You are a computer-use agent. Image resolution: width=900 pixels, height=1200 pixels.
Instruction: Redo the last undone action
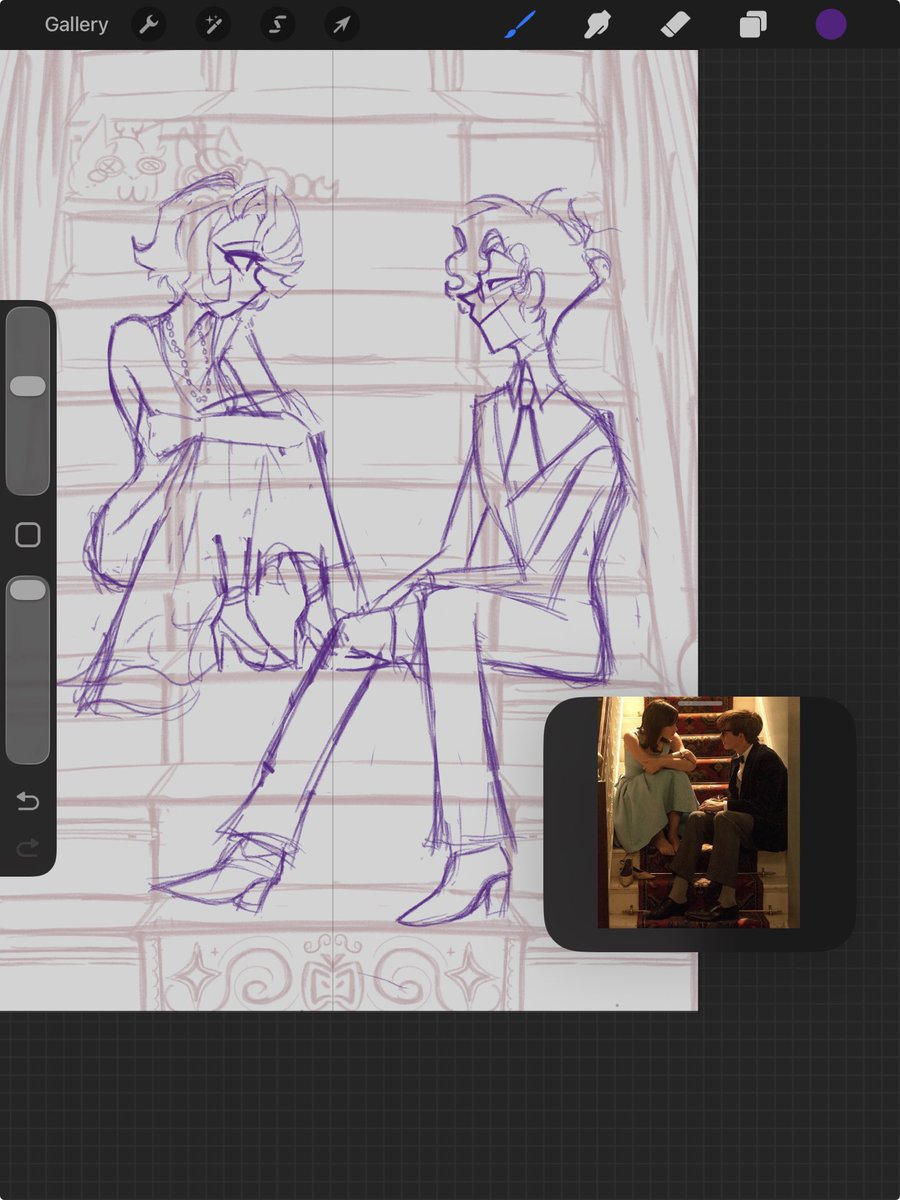(28, 848)
